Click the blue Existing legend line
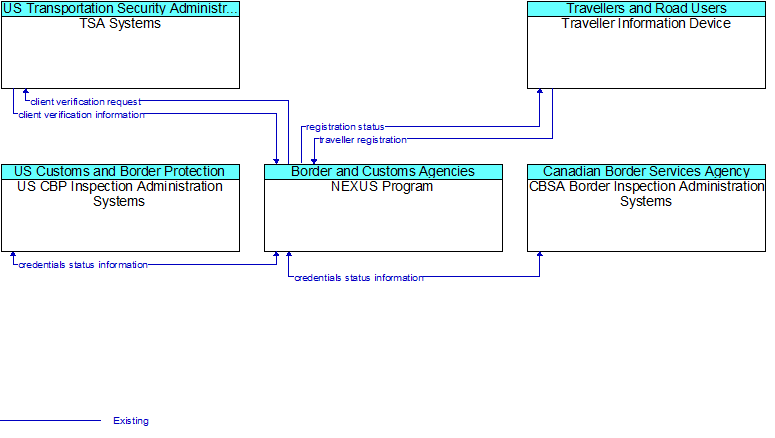 50,421
